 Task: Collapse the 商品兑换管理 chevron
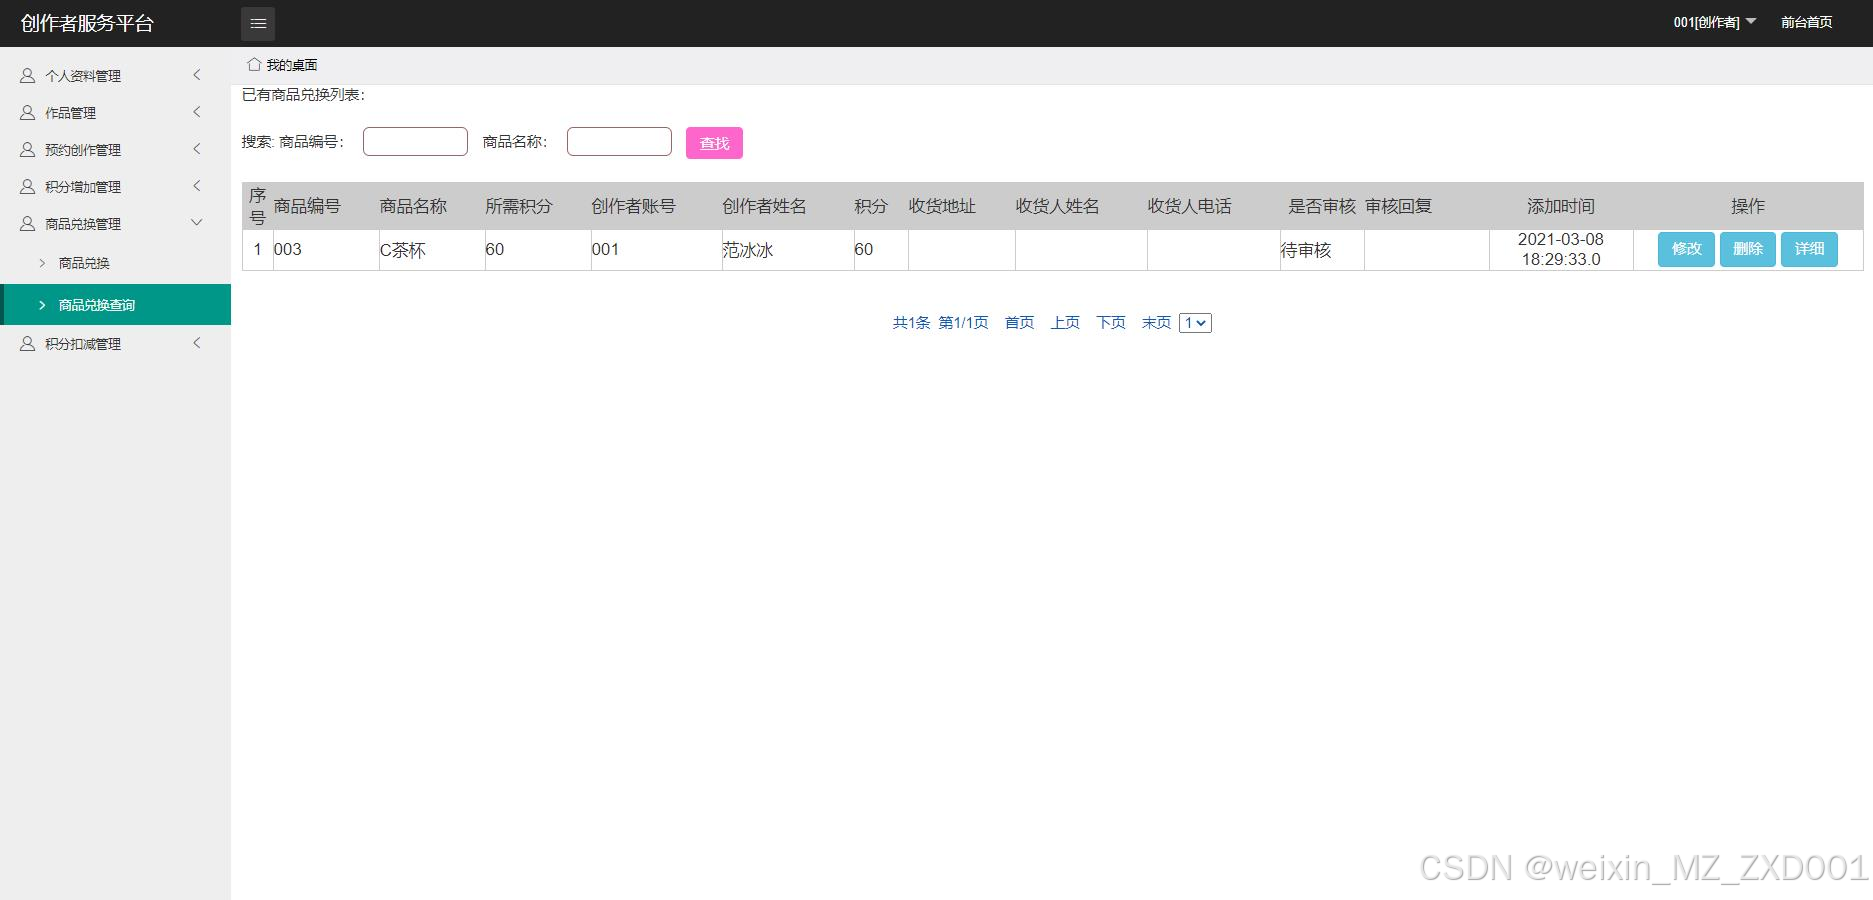tap(197, 223)
